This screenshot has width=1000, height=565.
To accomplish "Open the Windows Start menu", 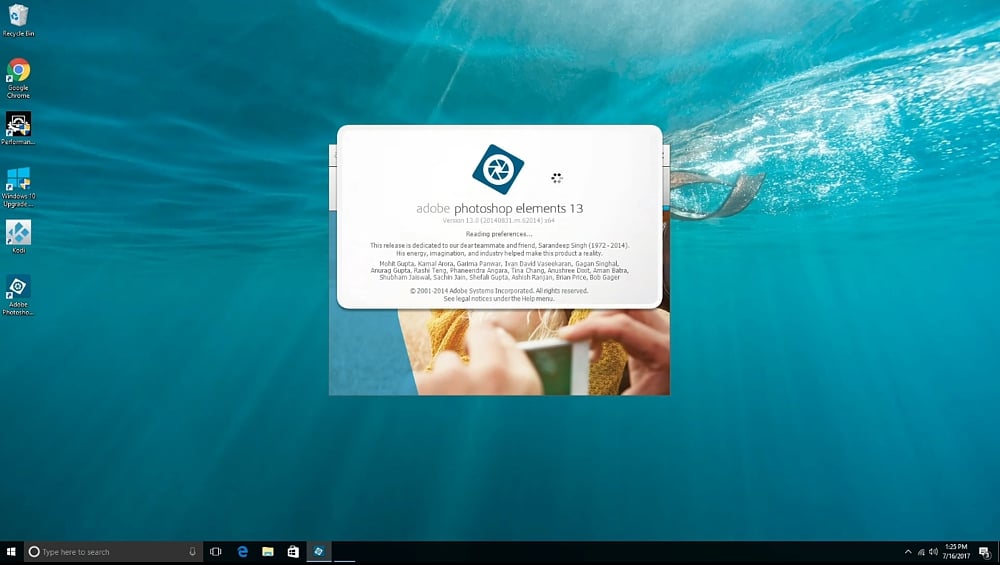I will pyautogui.click(x=11, y=552).
